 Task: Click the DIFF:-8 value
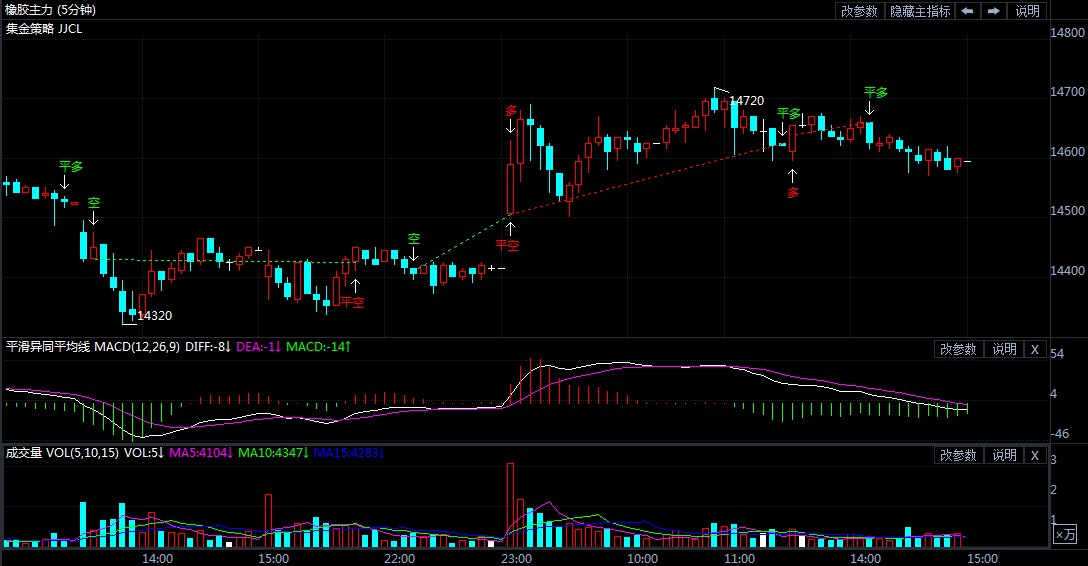point(207,346)
